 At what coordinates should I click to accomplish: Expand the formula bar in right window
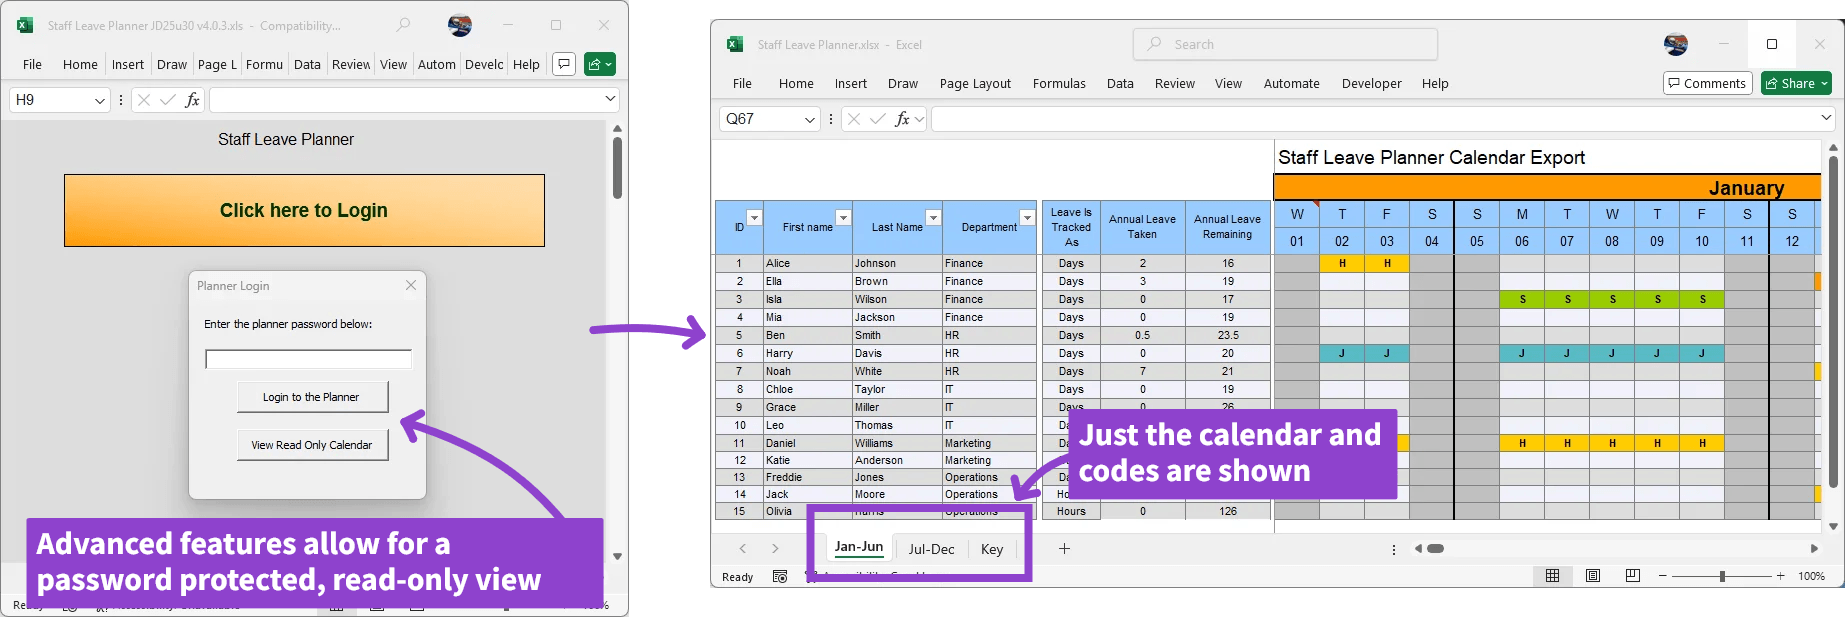(1826, 118)
